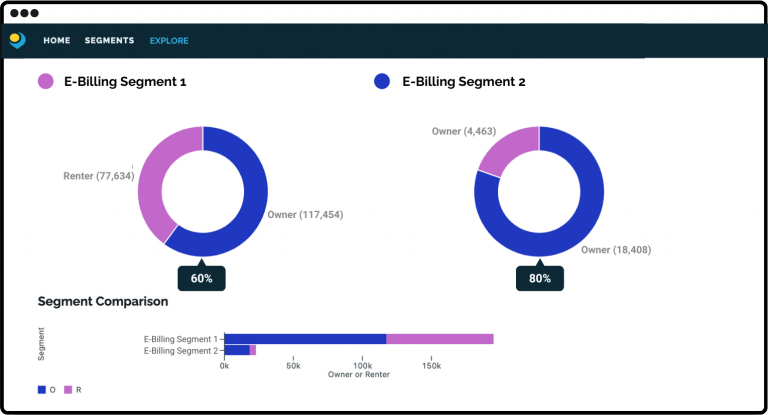Click the purple E-Billing Segment 1 circle
768x415 pixels.
[46, 82]
